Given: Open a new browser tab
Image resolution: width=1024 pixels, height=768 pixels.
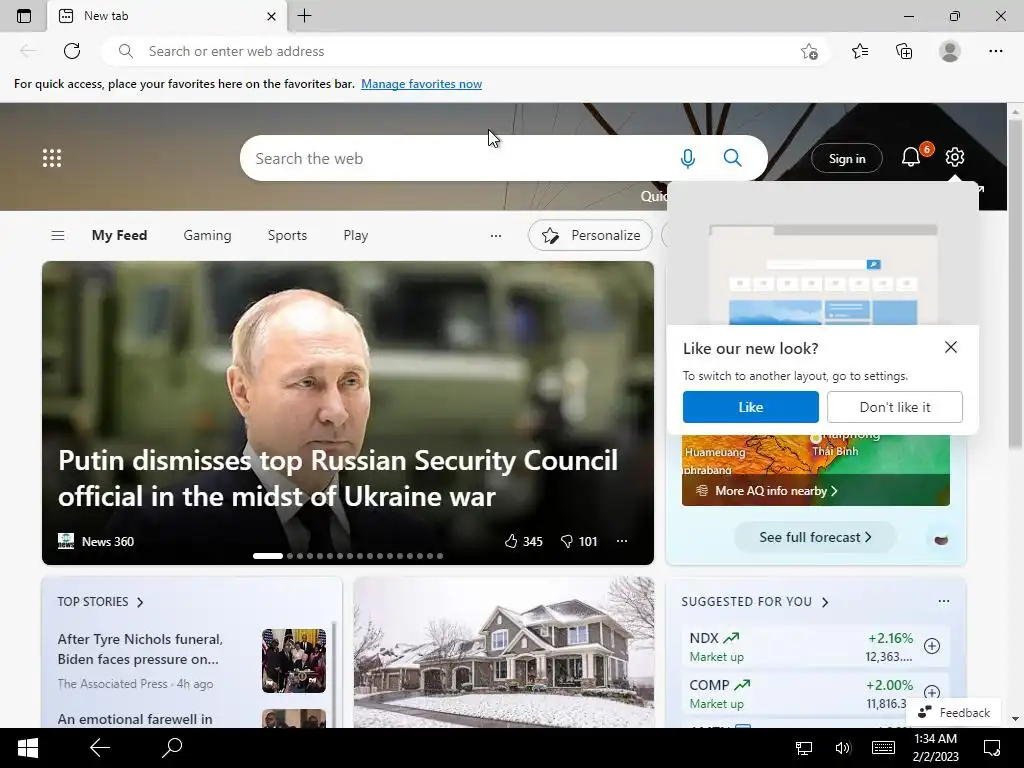Looking at the screenshot, I should 304,16.
